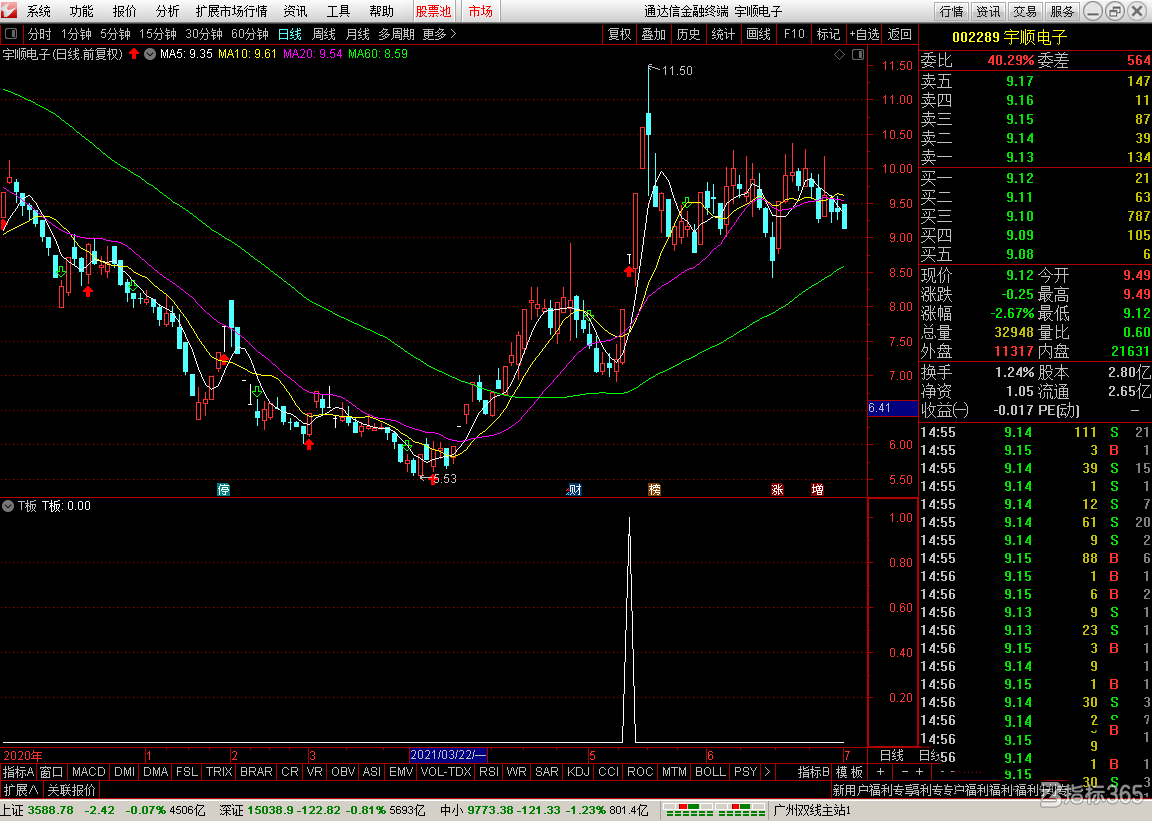This screenshot has width=1152, height=822.
Task: Click the panel layout icon at chart top right
Action: click(x=857, y=54)
